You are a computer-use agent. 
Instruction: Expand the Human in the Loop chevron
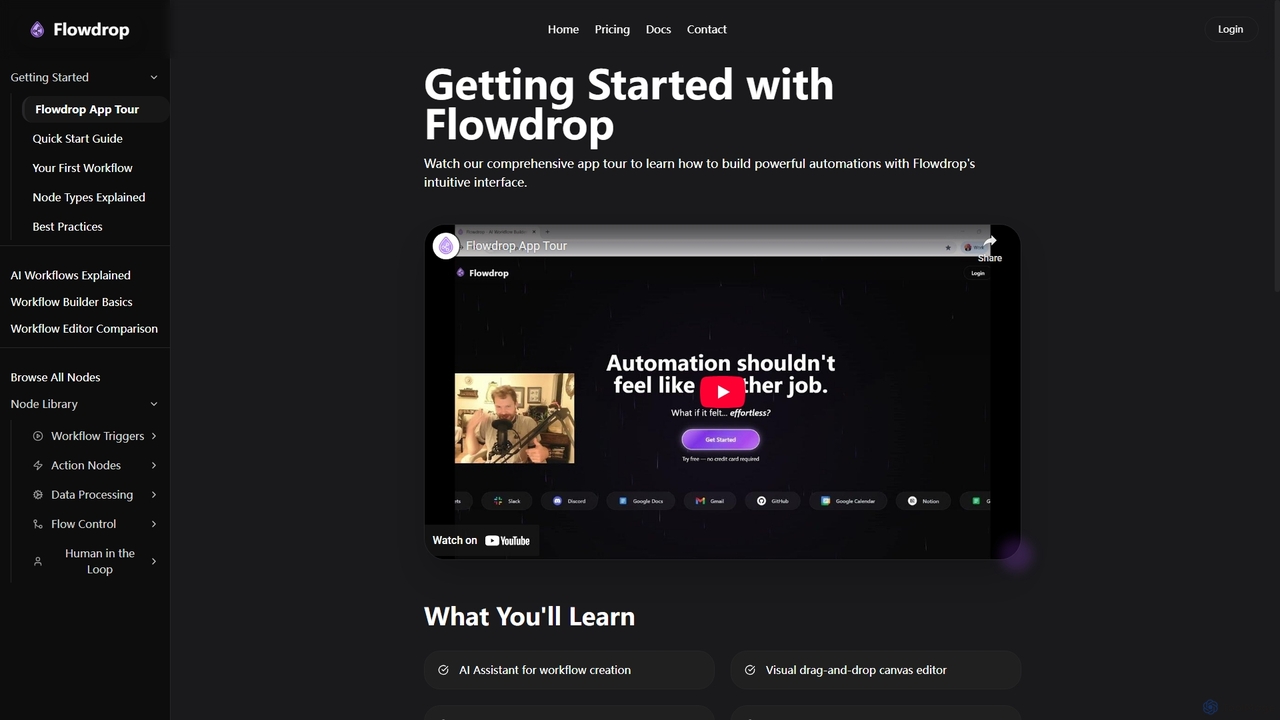point(154,562)
